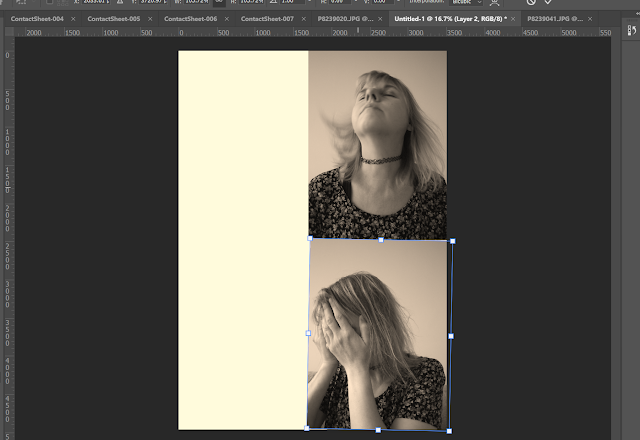Close the P8239020.JPG tab
Viewport: 640px width, 440px height.
[x=380, y=19]
